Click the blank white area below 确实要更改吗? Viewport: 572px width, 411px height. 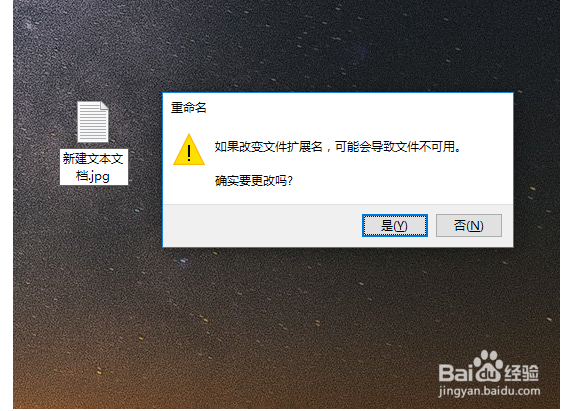pyautogui.click(x=338, y=196)
